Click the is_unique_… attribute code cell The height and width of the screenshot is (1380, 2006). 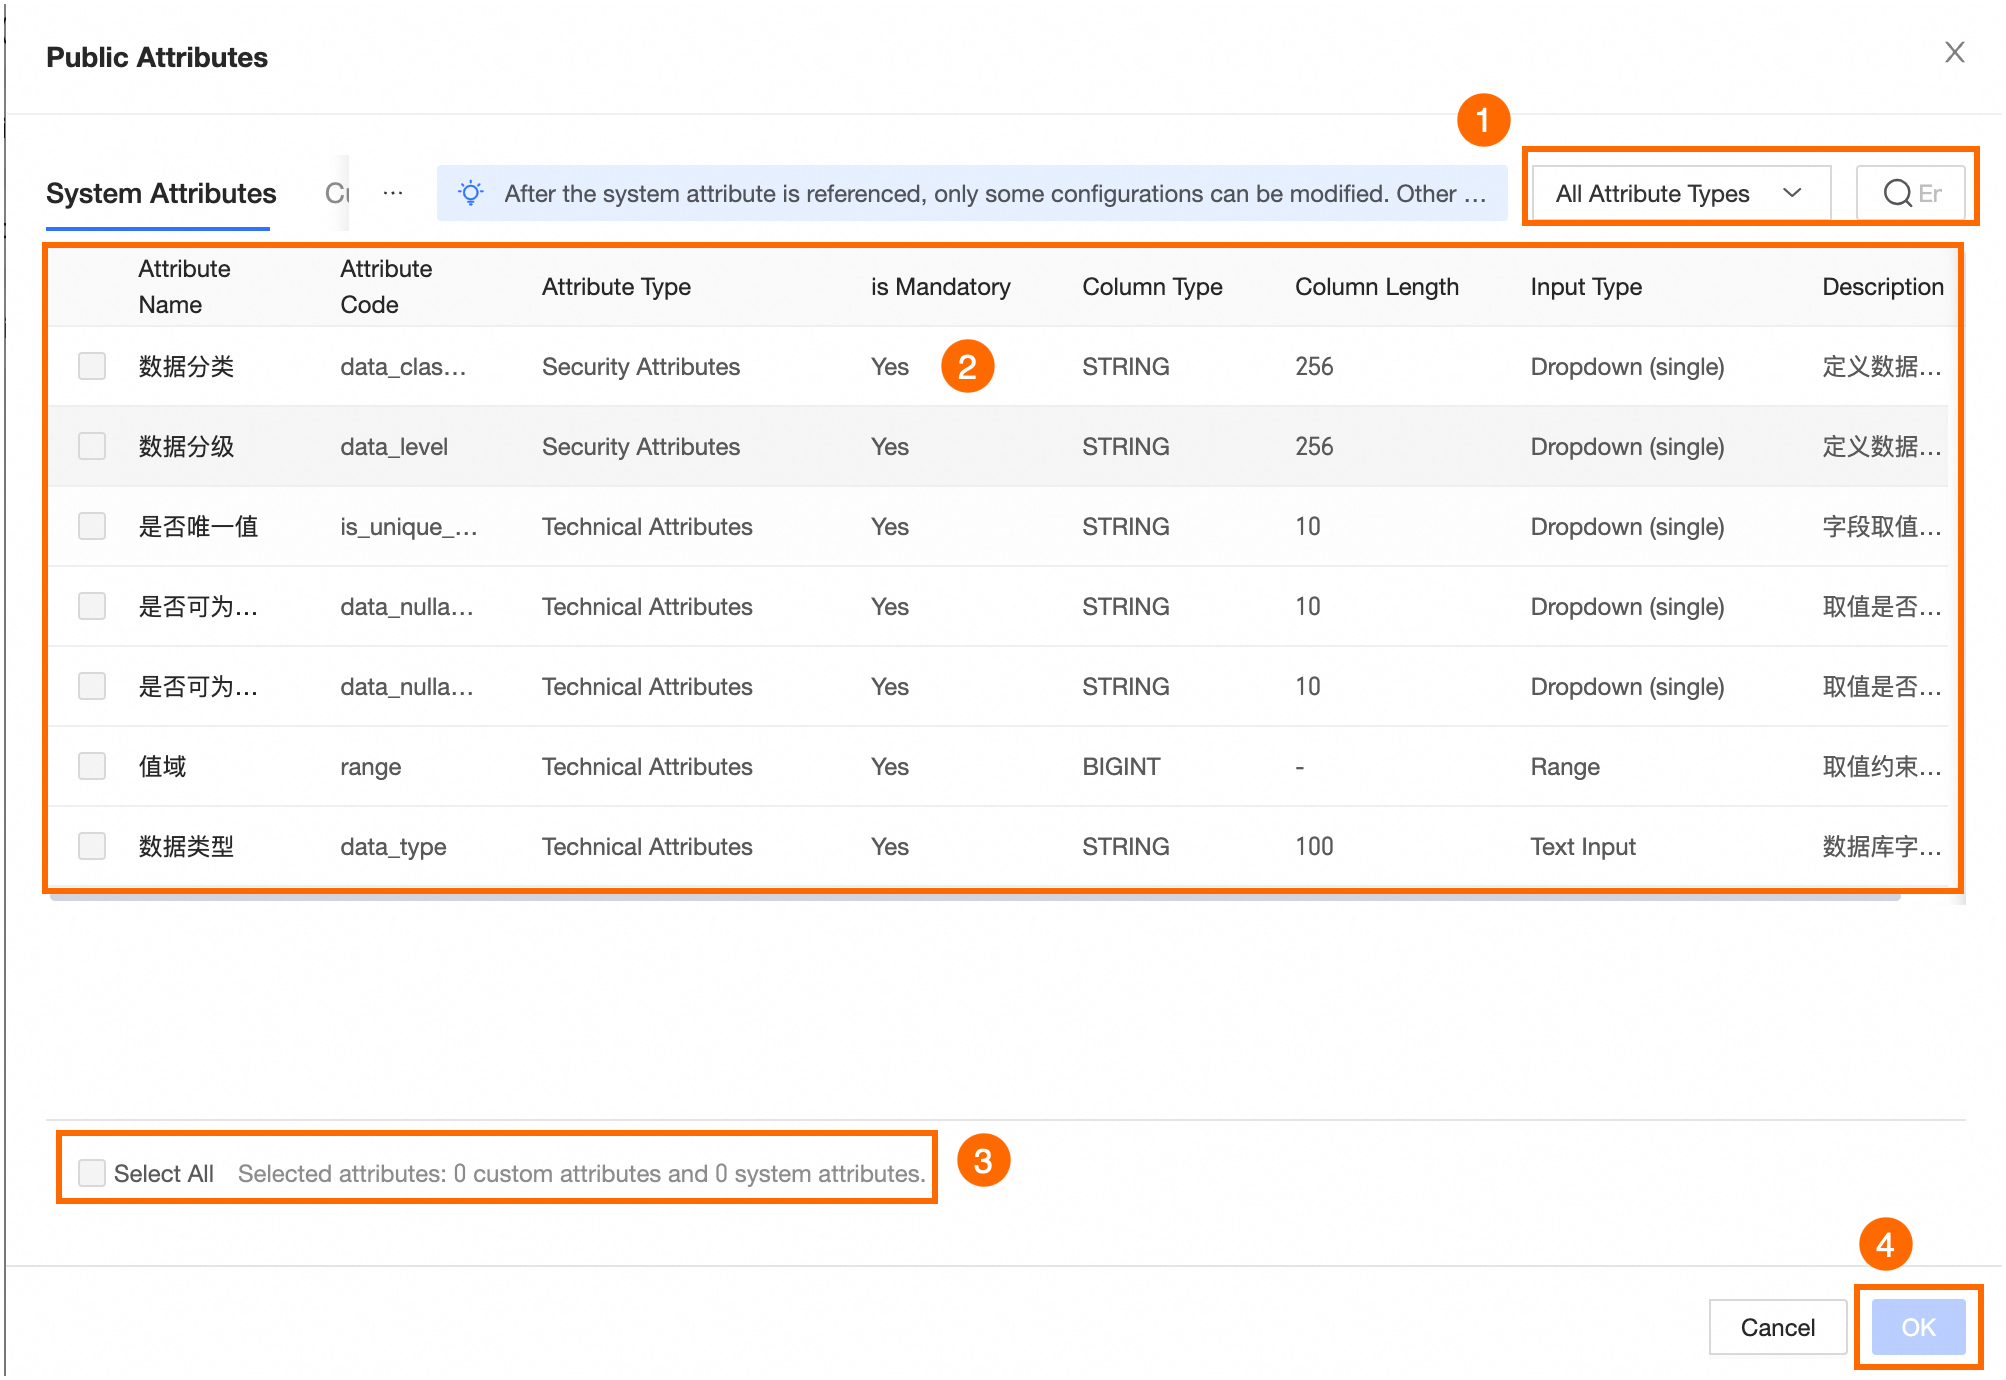[x=408, y=527]
